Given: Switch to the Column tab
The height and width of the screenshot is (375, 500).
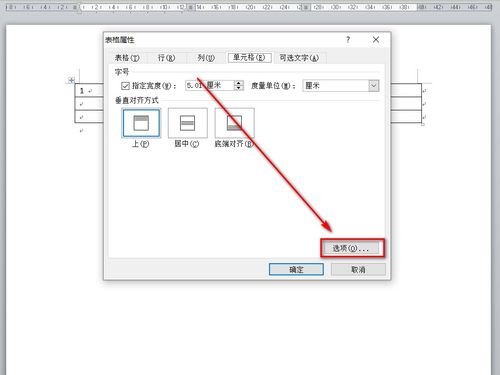Looking at the screenshot, I should click(x=206, y=58).
